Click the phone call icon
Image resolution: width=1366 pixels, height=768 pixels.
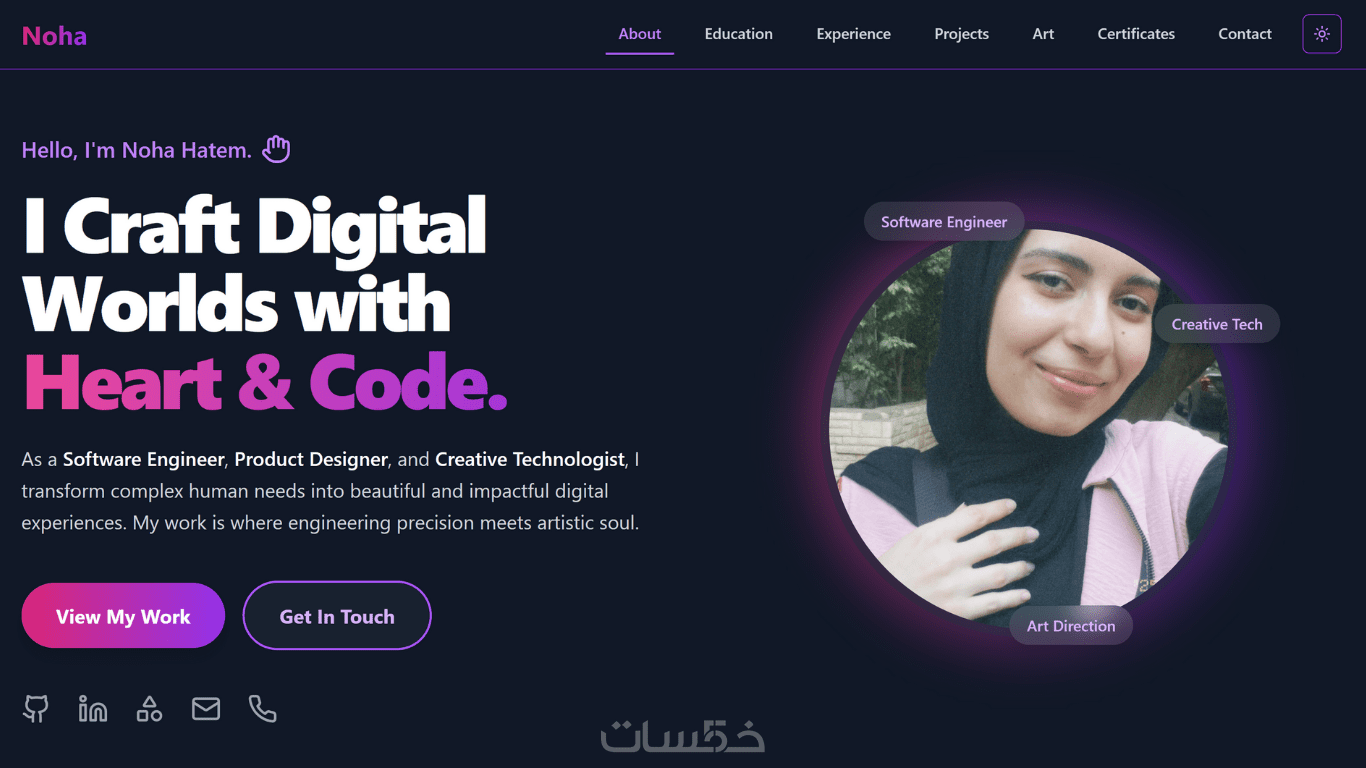click(262, 709)
